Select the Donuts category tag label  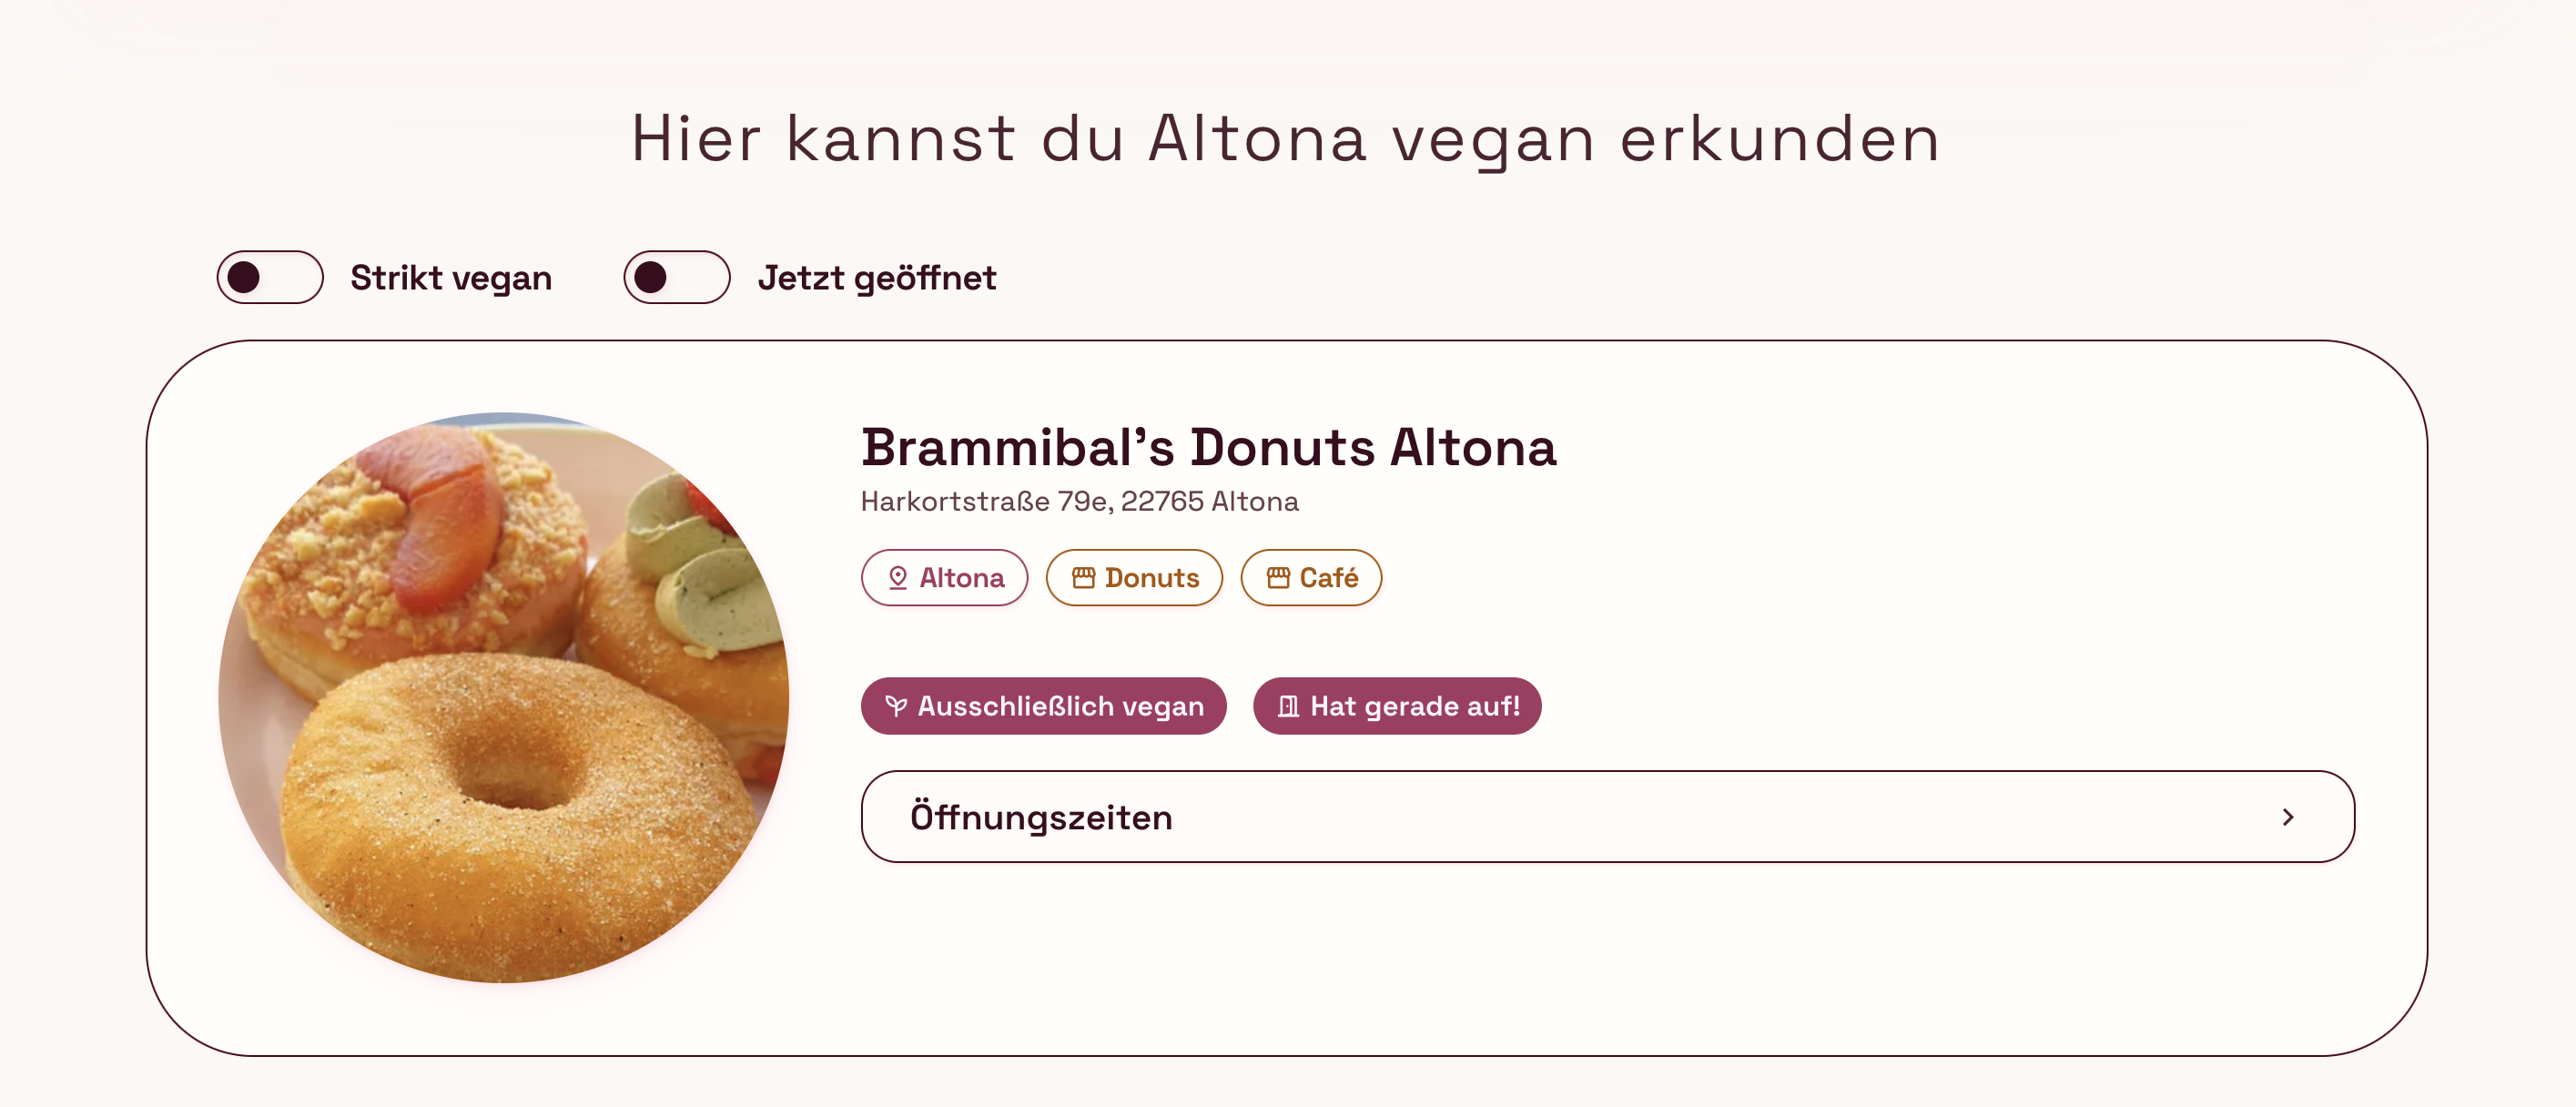pos(1152,578)
